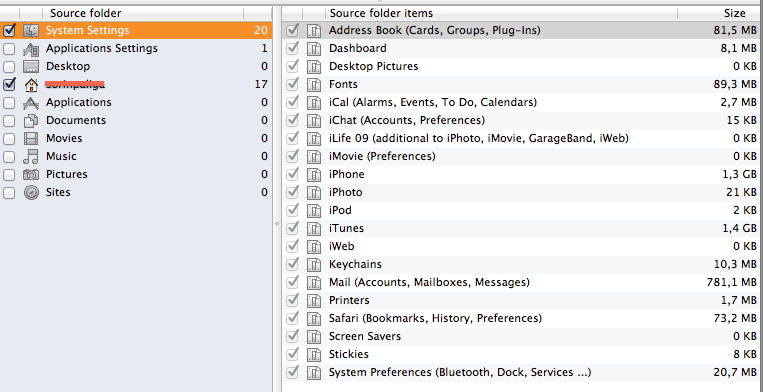763x392 pixels.
Task: Click the 89,3 MB size value
Action: click(735, 84)
